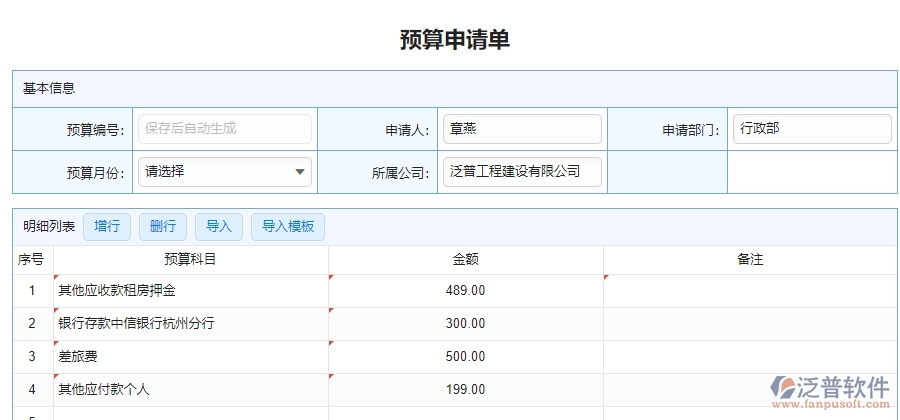The image size is (900, 420).
Task: Click the 导入 import button
Action: [219, 227]
